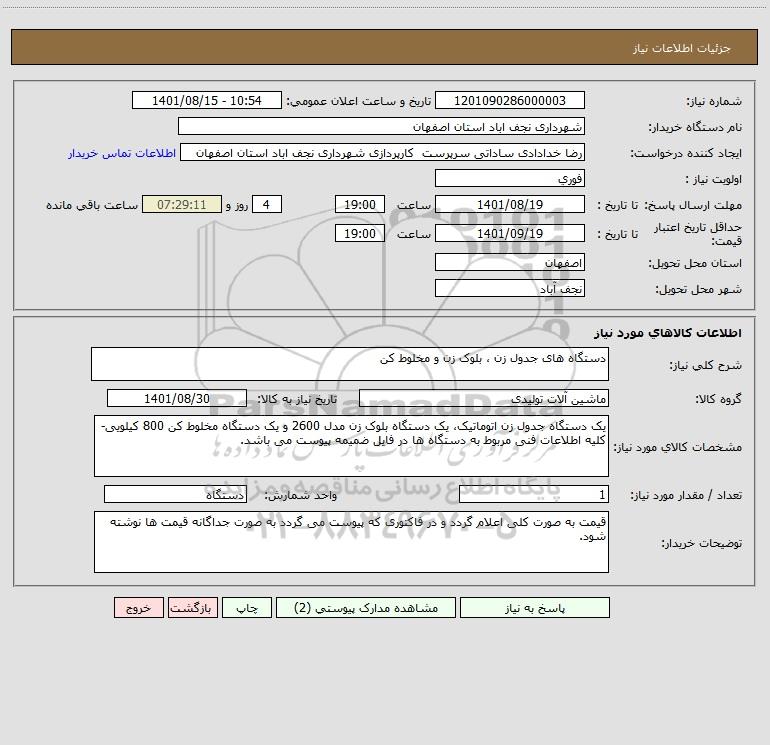Click the نام دستگاه خریدار field
The width and height of the screenshot is (770, 745).
tap(381, 127)
